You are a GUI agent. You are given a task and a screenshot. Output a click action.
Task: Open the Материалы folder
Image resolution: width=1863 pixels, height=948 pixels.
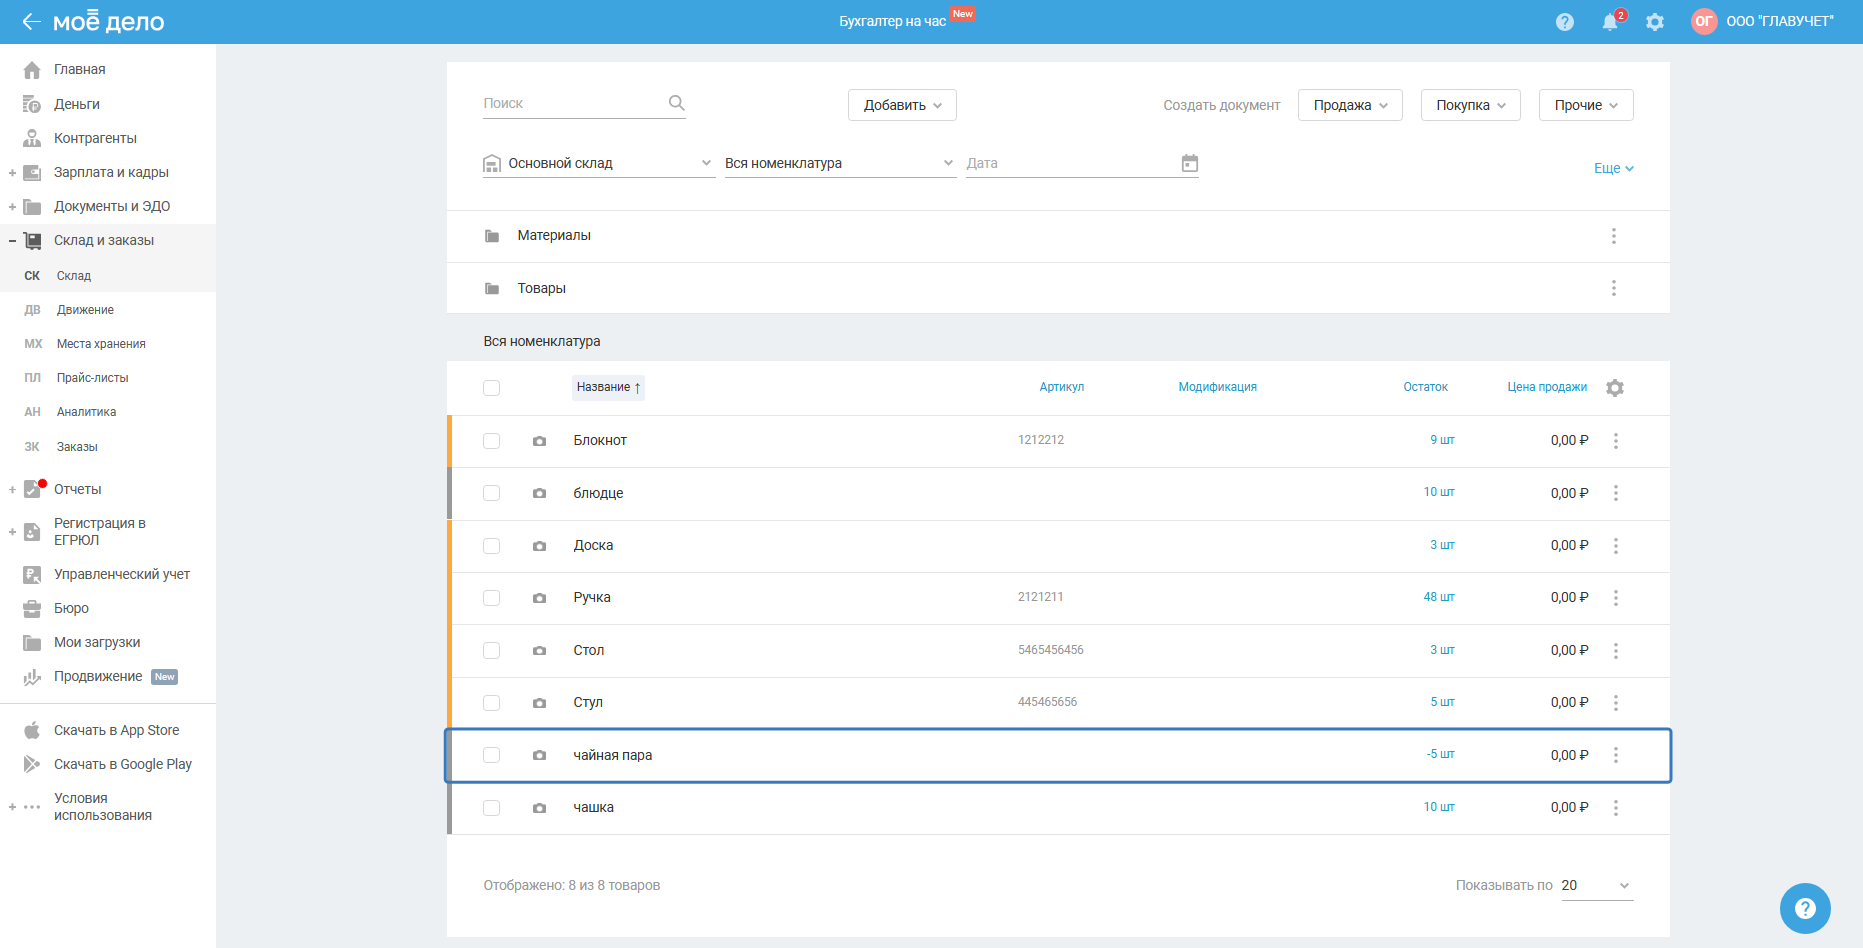point(554,236)
